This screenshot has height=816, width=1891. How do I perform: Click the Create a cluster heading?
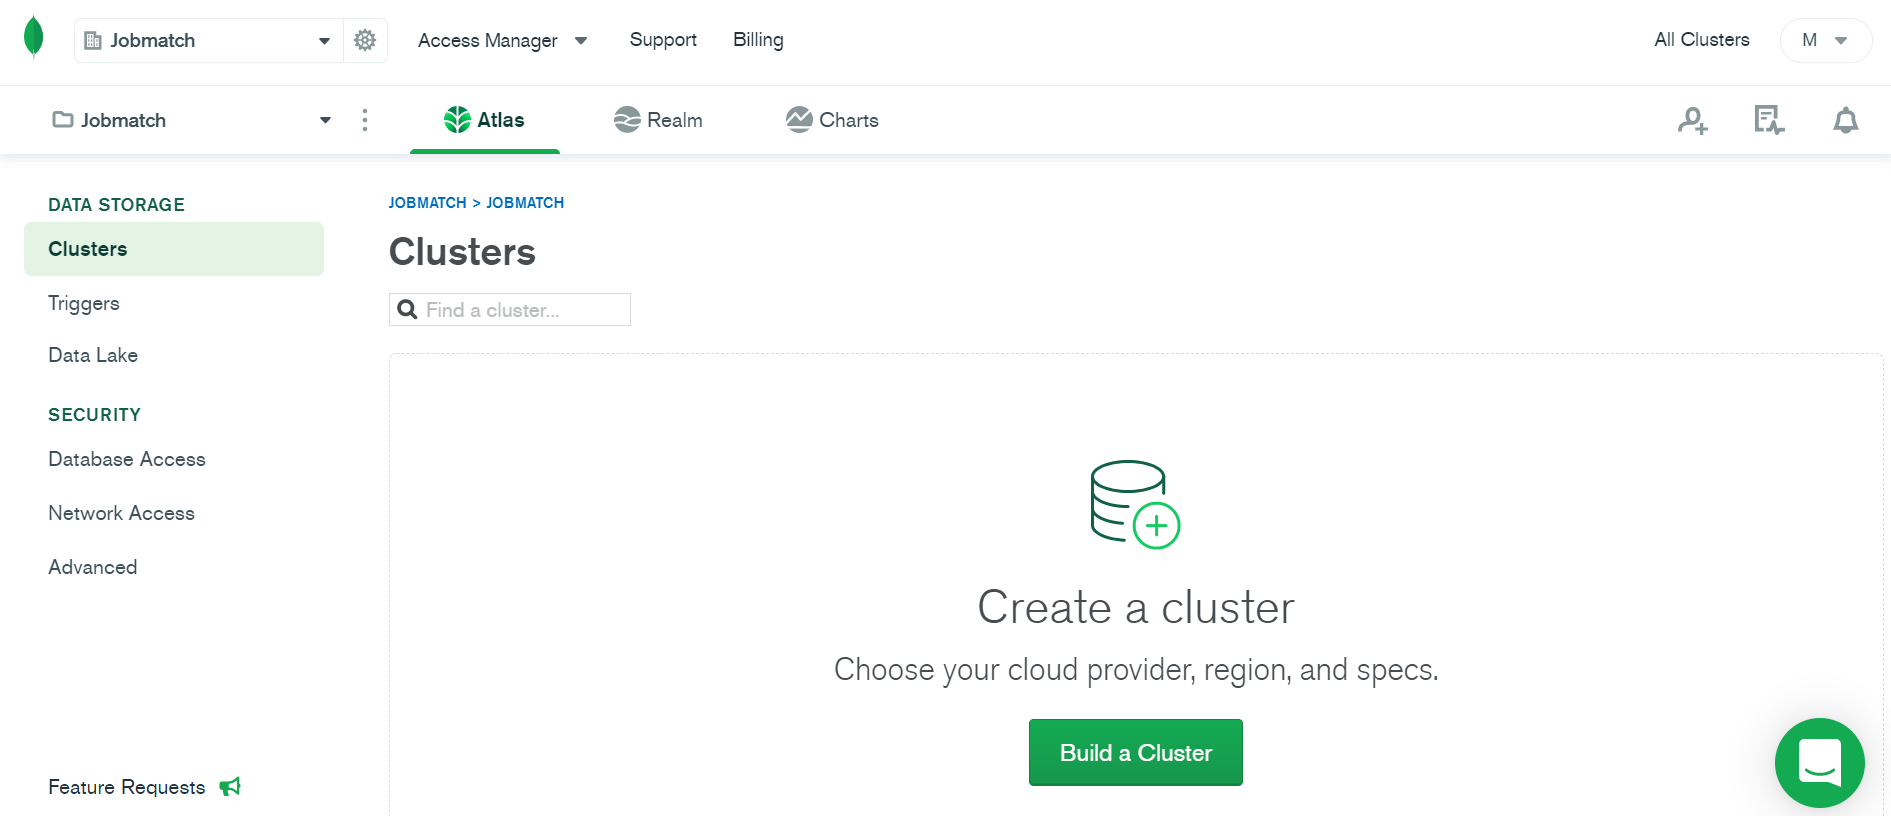pos(1136,607)
